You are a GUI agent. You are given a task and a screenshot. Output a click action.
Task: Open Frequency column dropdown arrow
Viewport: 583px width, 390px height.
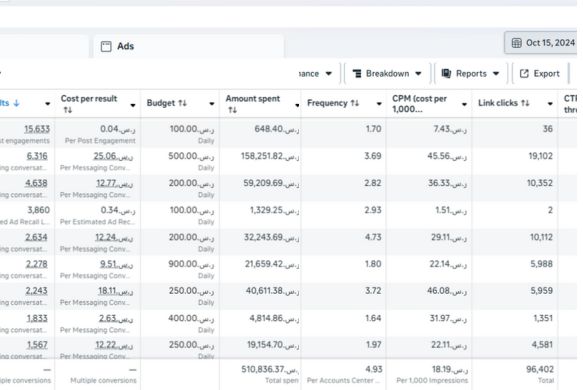(379, 104)
